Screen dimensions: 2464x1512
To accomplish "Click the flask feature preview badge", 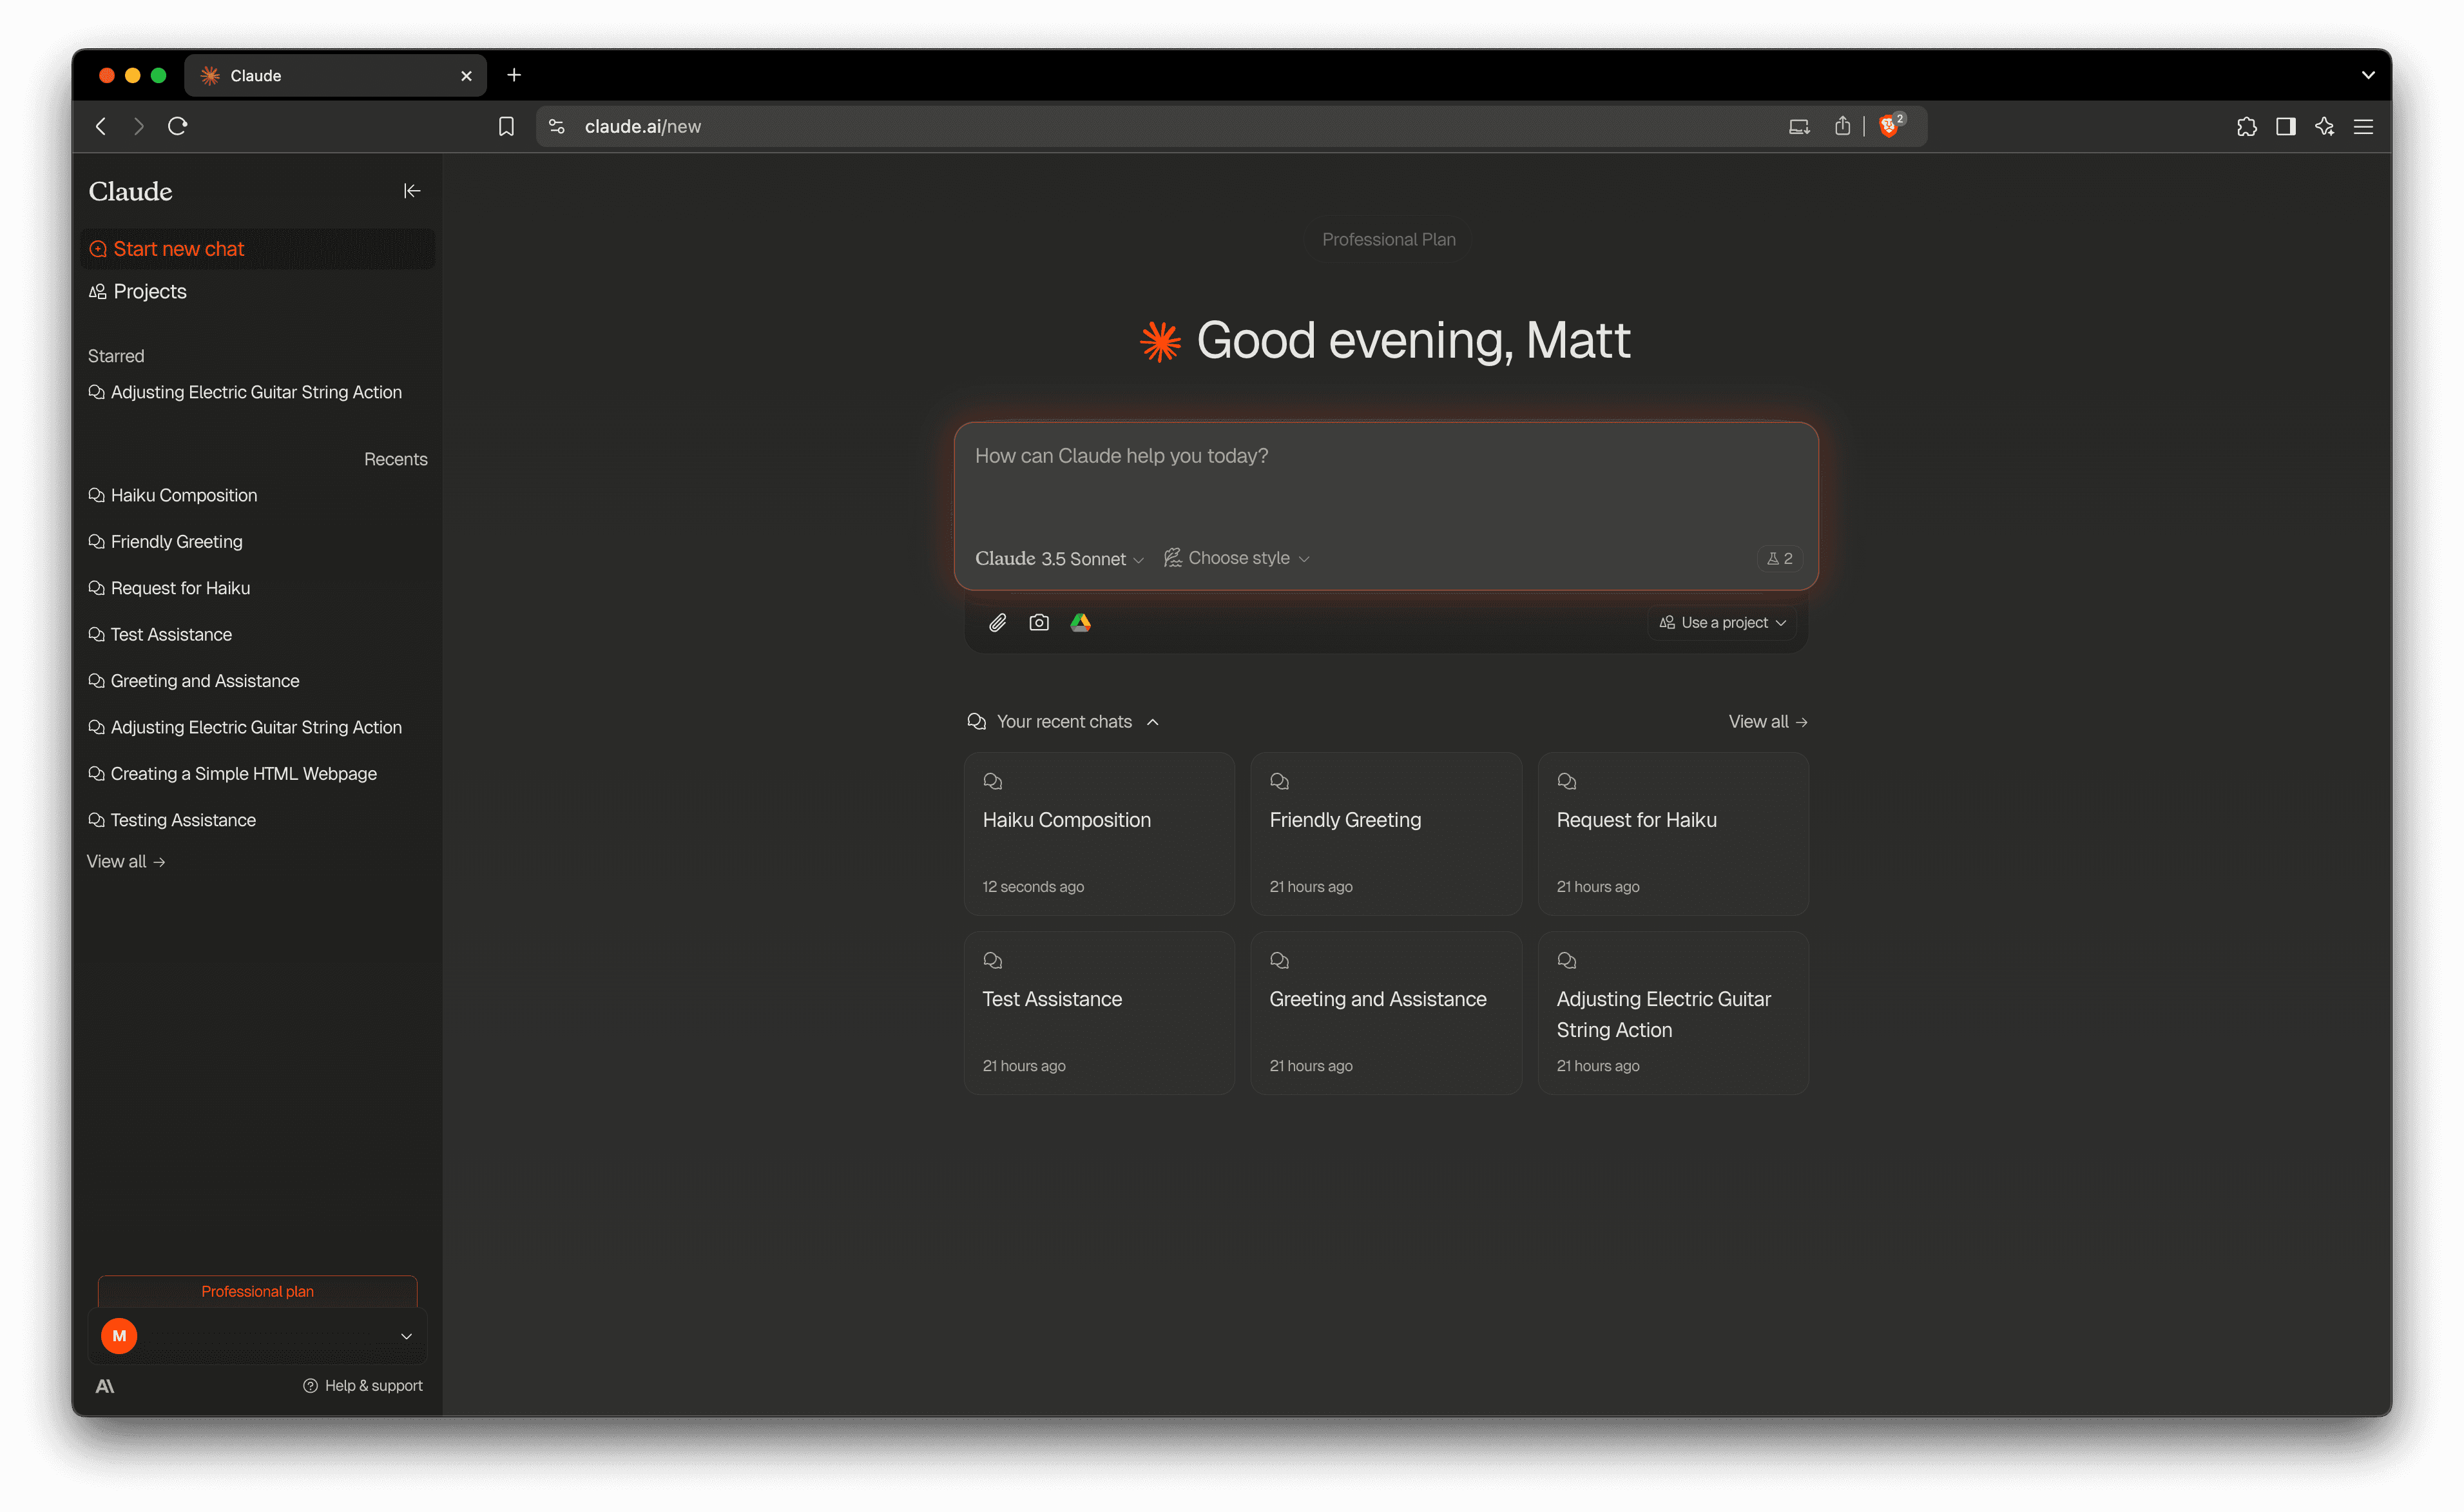I will [1780, 559].
